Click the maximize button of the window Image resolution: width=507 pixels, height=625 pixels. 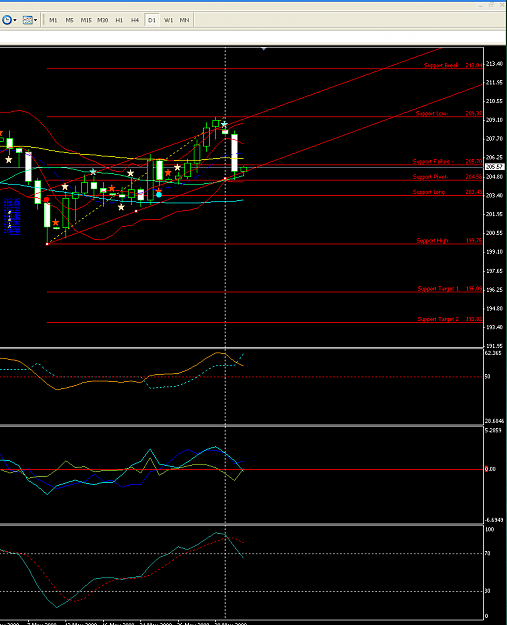click(x=491, y=5)
